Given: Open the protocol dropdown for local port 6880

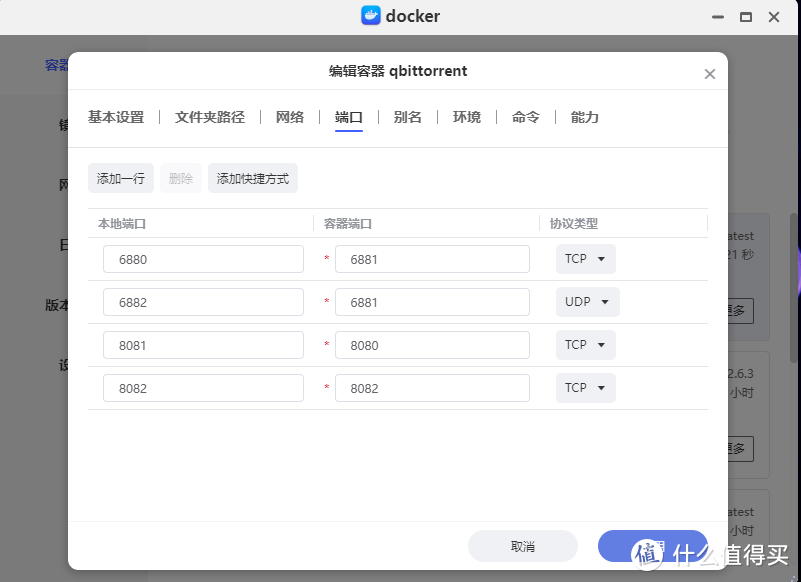Looking at the screenshot, I should [x=585, y=258].
